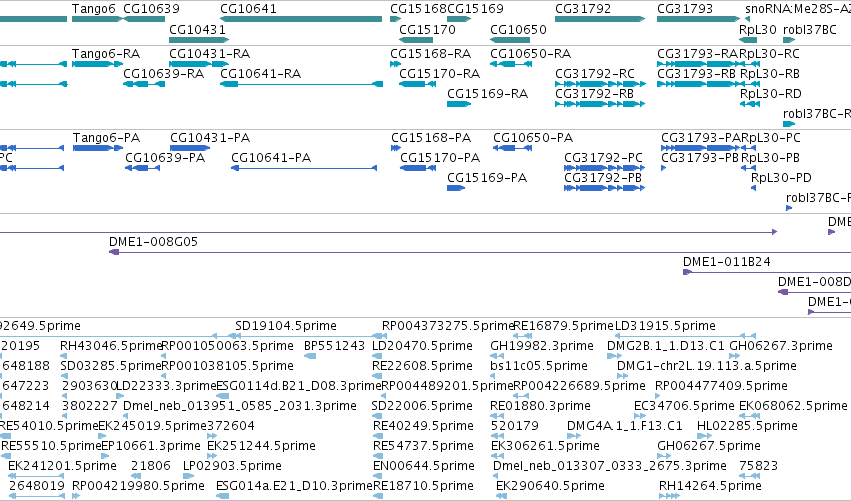Click the 'CG10641' gene label

248,9
